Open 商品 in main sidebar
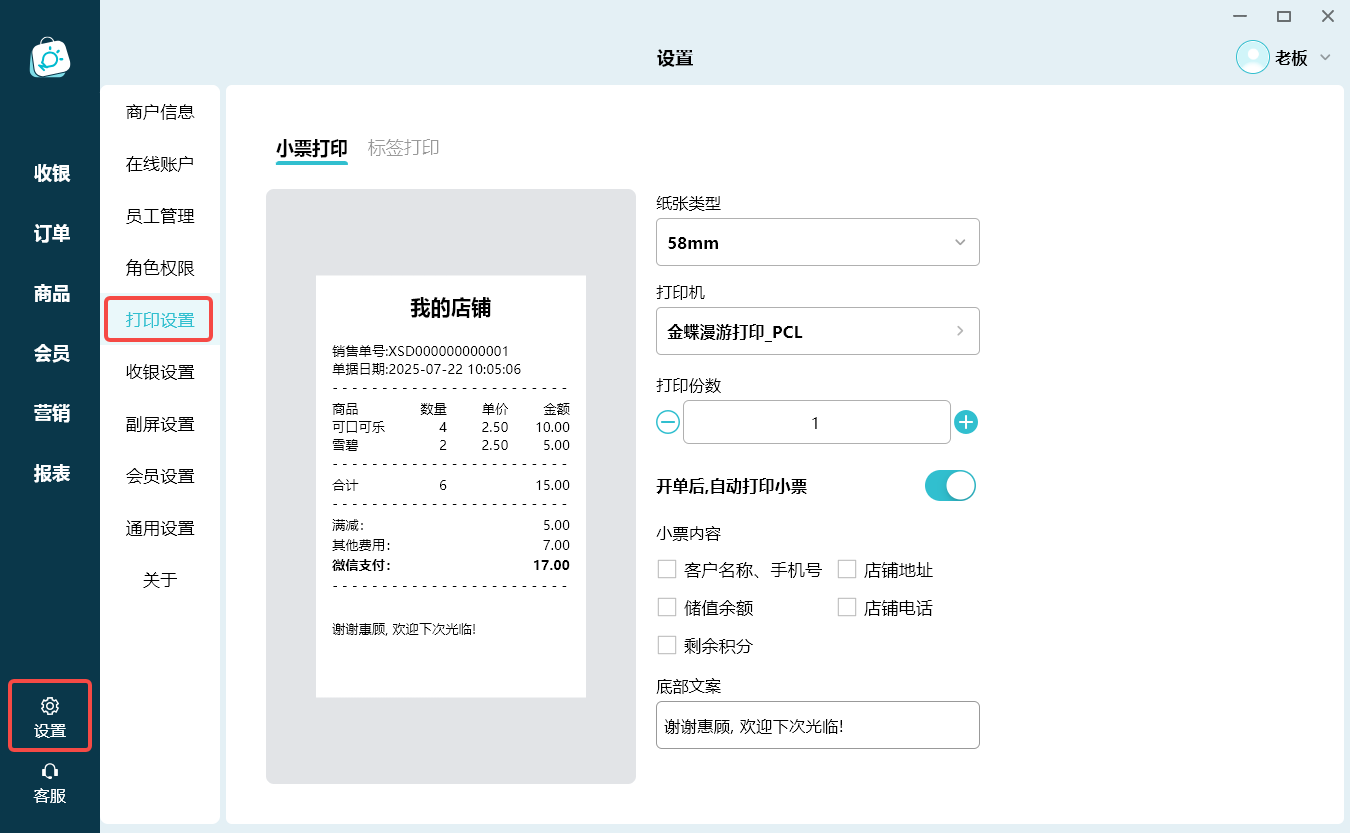 pyautogui.click(x=52, y=293)
